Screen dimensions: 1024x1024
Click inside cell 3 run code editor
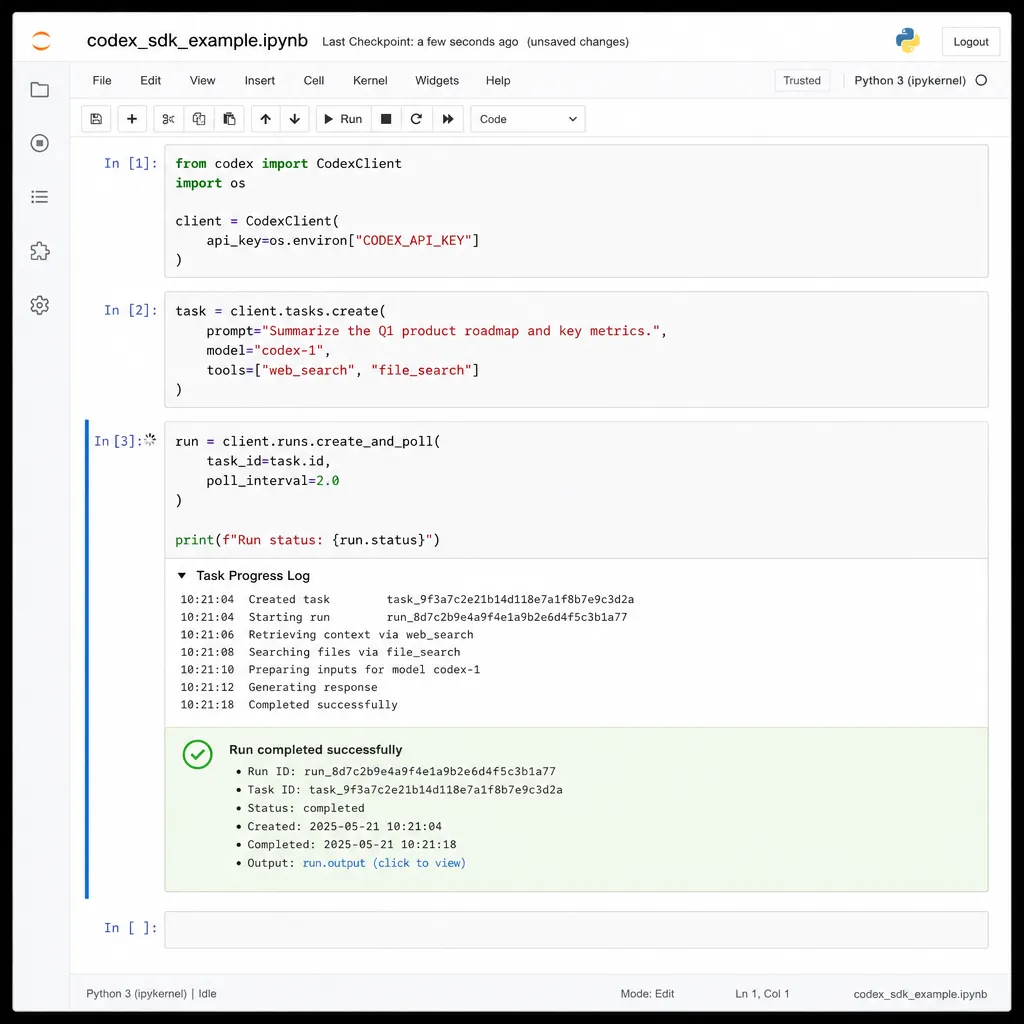[576, 490]
